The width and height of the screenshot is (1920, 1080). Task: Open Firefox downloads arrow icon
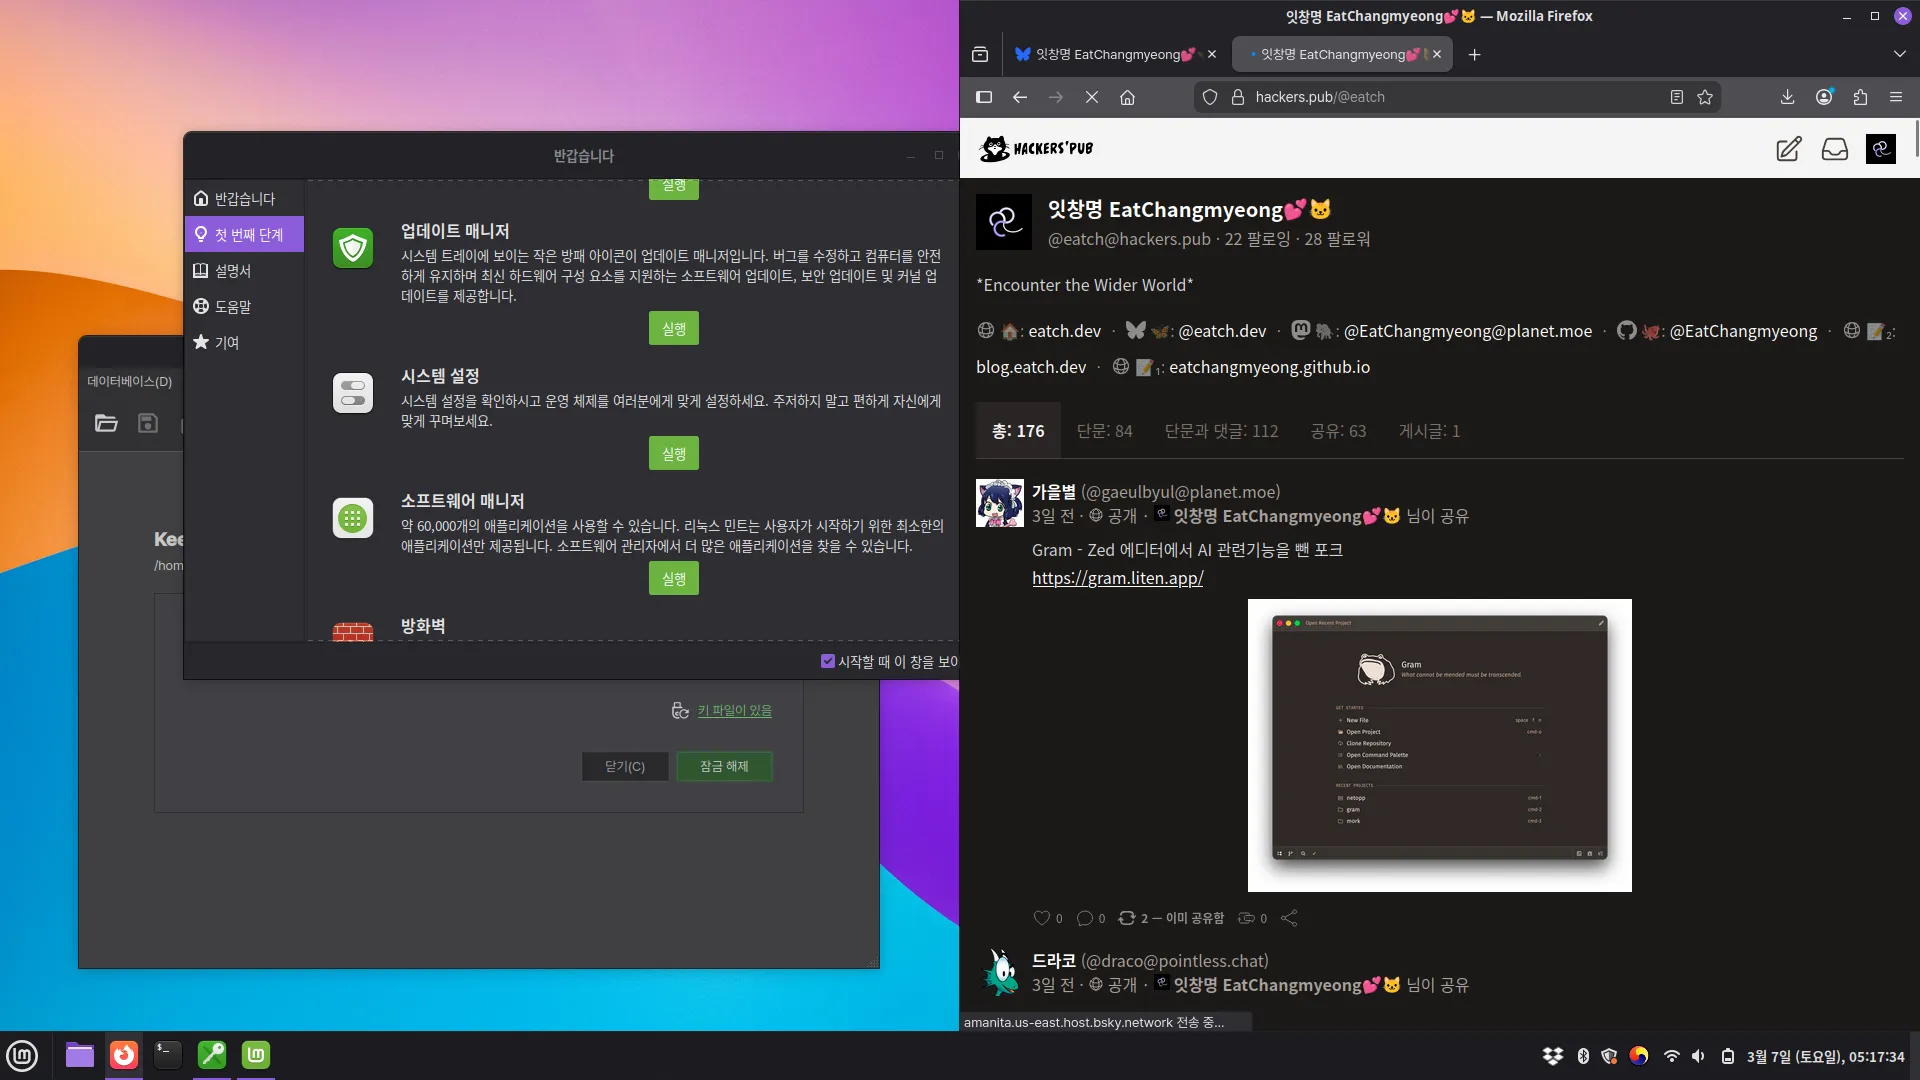click(1787, 97)
